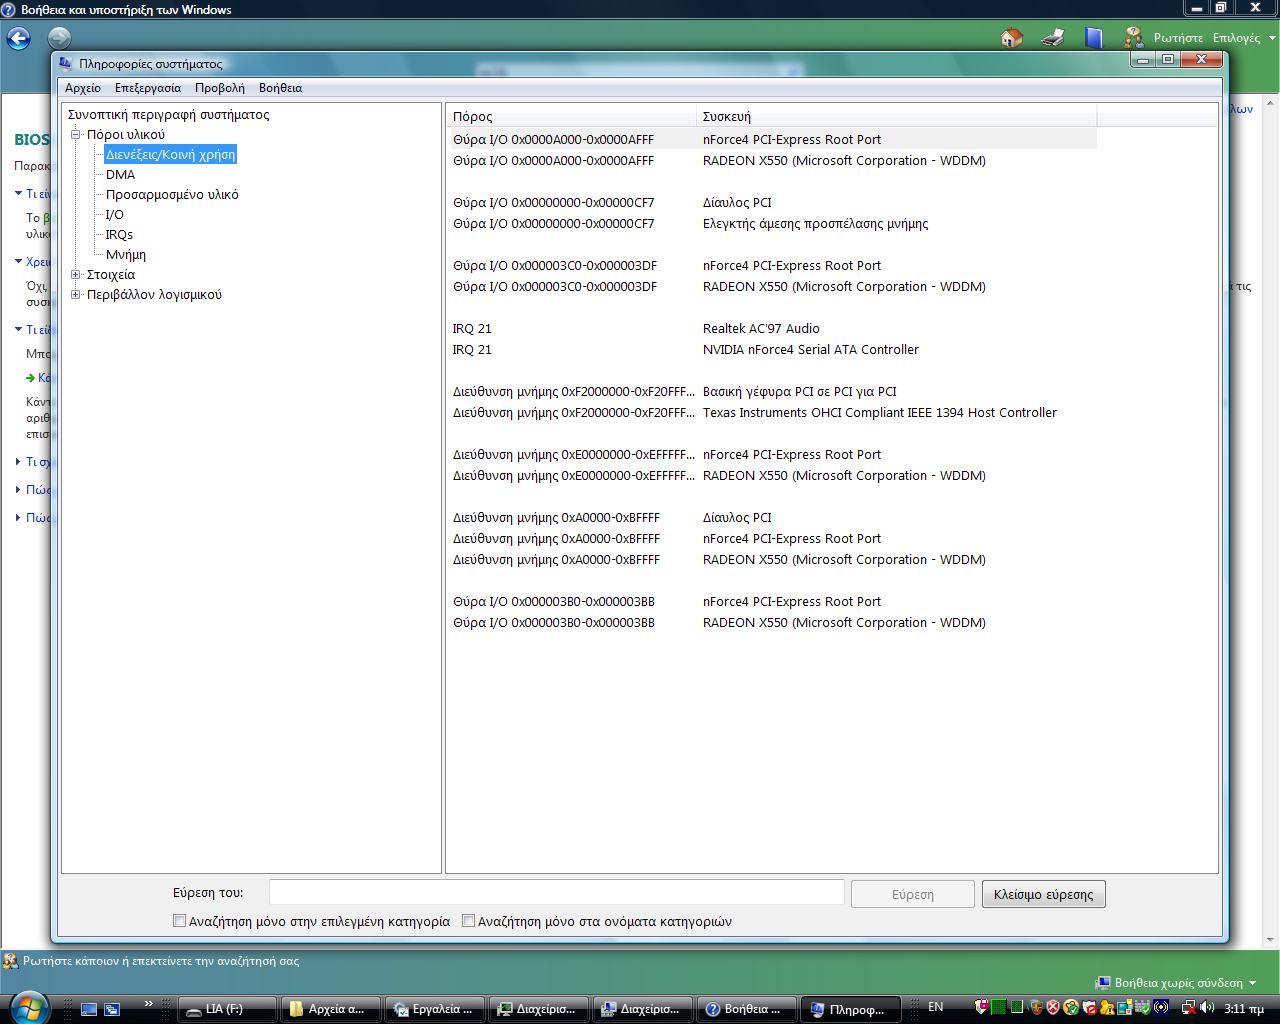Image resolution: width=1280 pixels, height=1024 pixels.
Task: Enable search only category names checkbox
Action: point(468,921)
